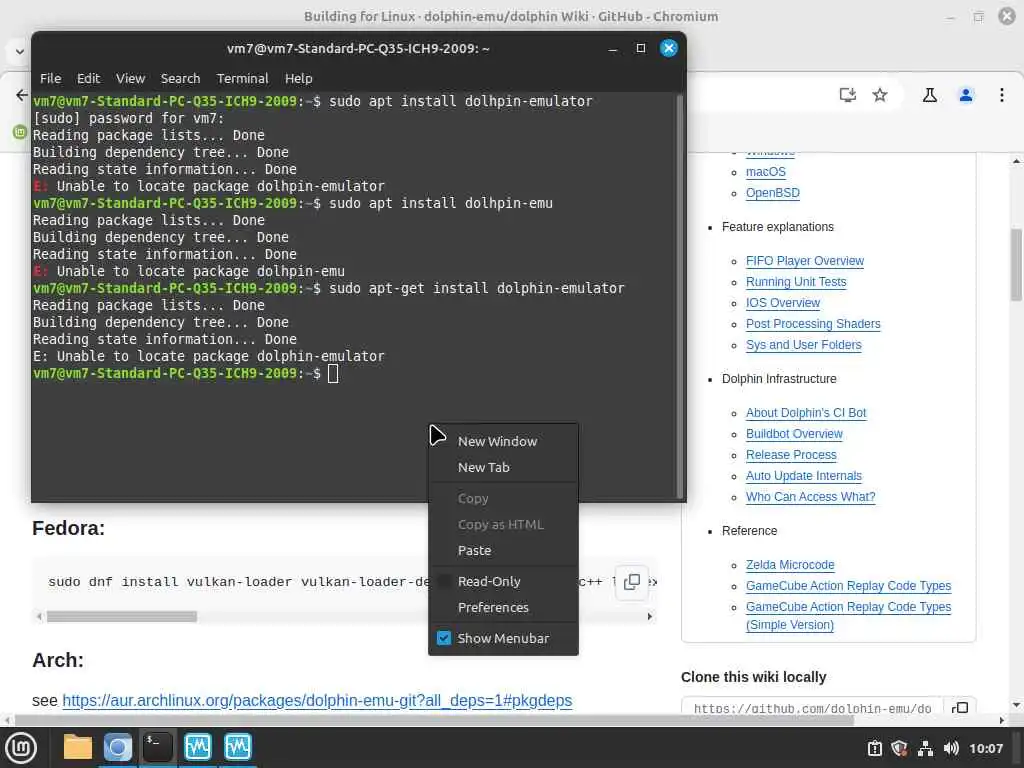The width and height of the screenshot is (1024, 768).
Task: Click the page horizontal scrollbar at bottom
Action: tap(434, 720)
